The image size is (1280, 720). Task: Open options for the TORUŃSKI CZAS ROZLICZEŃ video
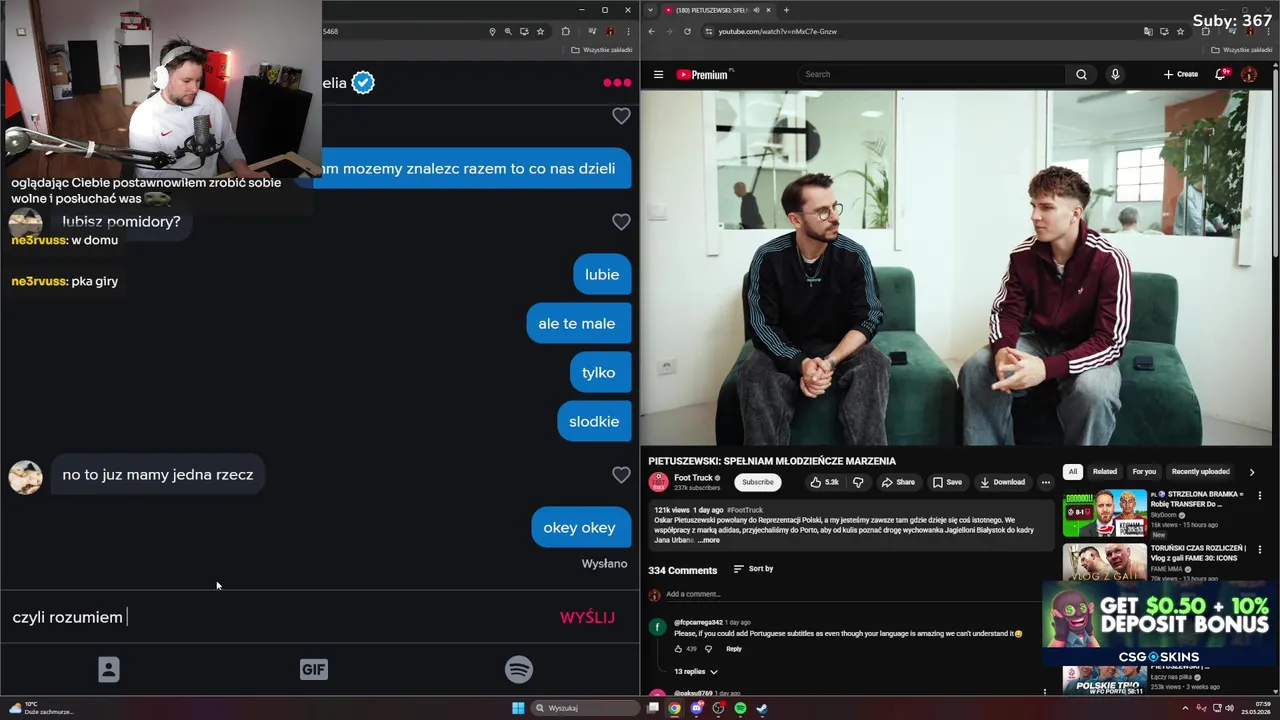point(1260,550)
